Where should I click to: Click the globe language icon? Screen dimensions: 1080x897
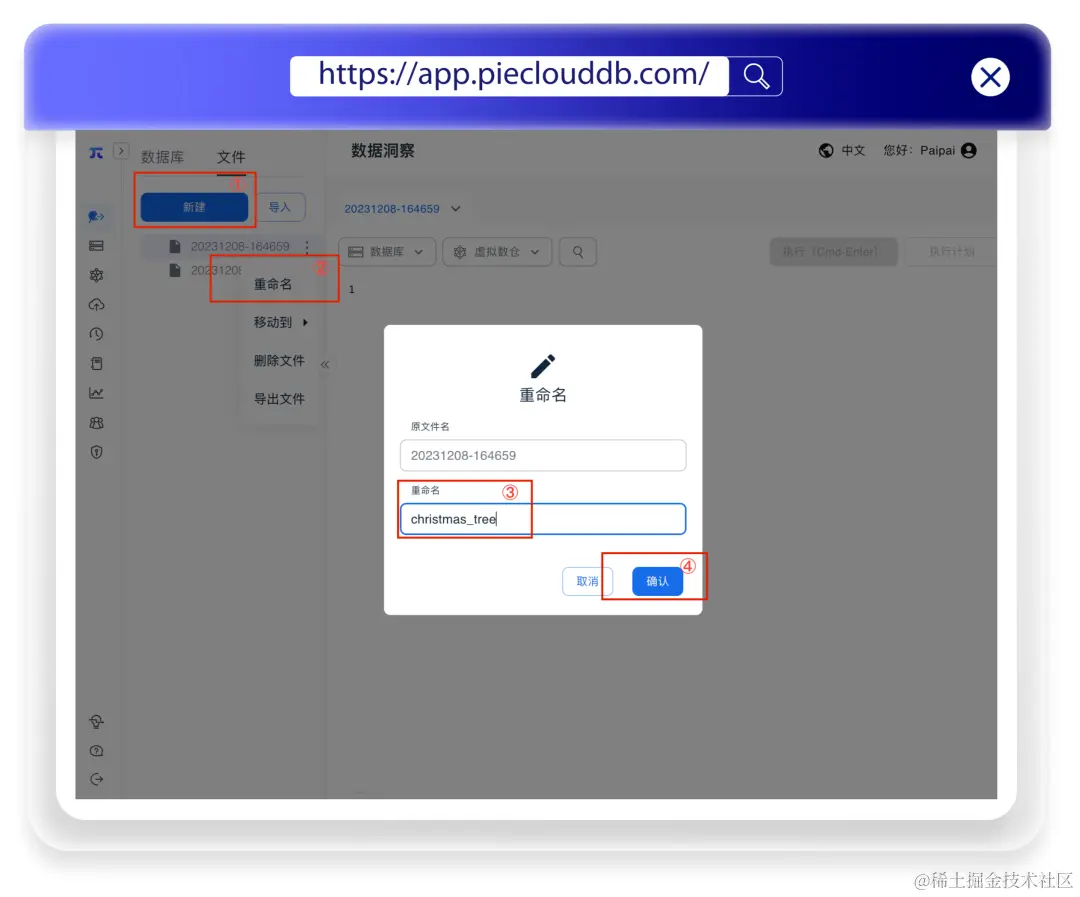[826, 151]
